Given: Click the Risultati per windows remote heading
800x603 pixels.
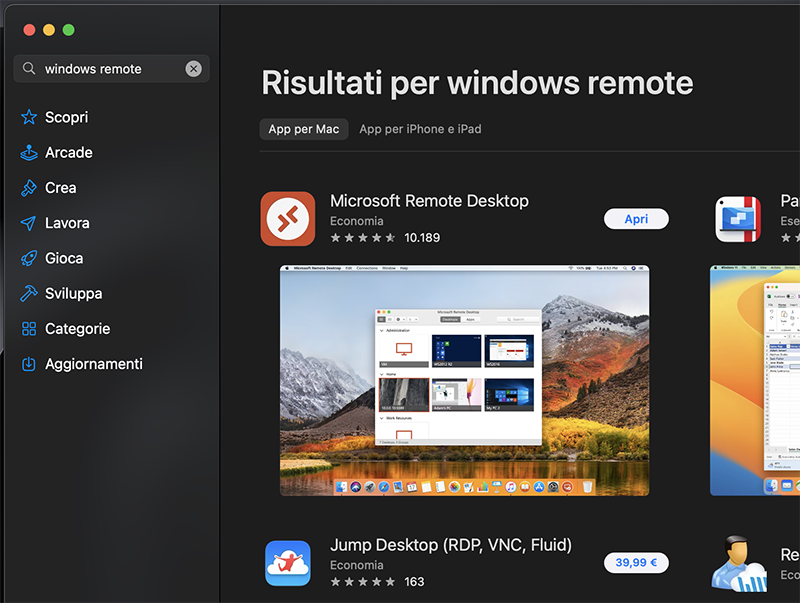Looking at the screenshot, I should pyautogui.click(x=478, y=83).
